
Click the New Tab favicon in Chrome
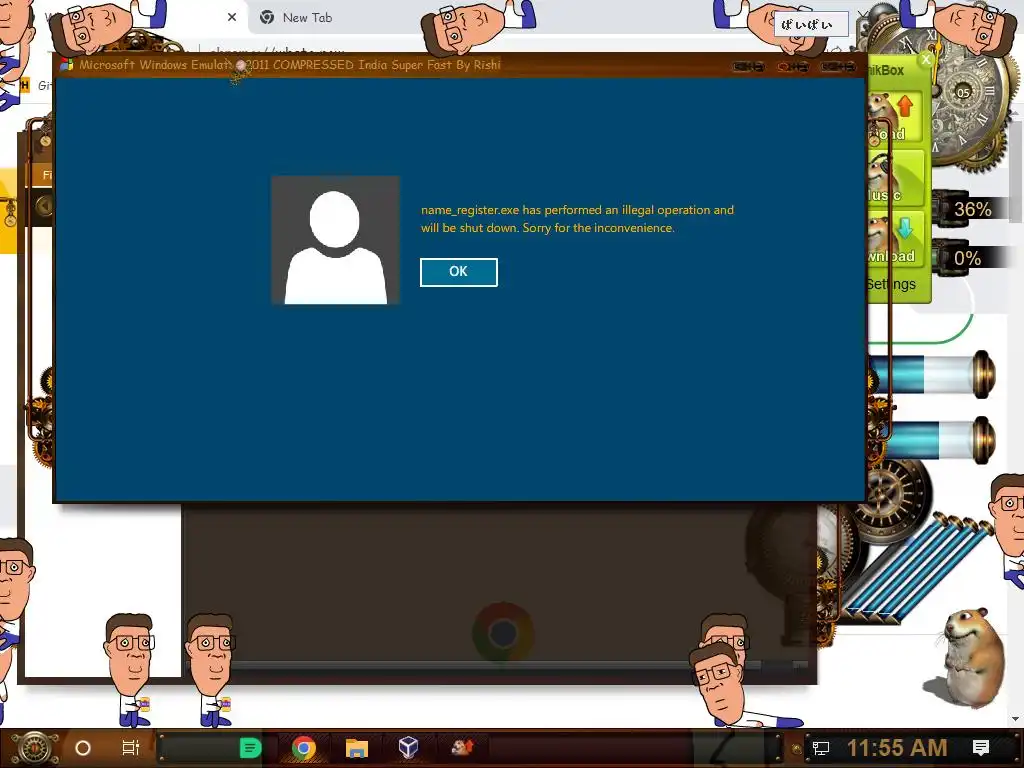click(x=266, y=18)
